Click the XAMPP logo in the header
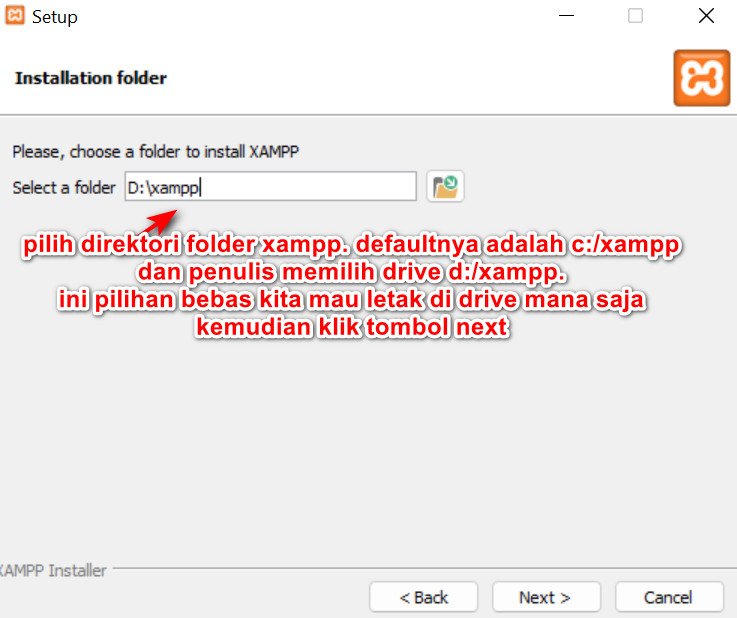The width and height of the screenshot is (737, 618). [x=701, y=78]
